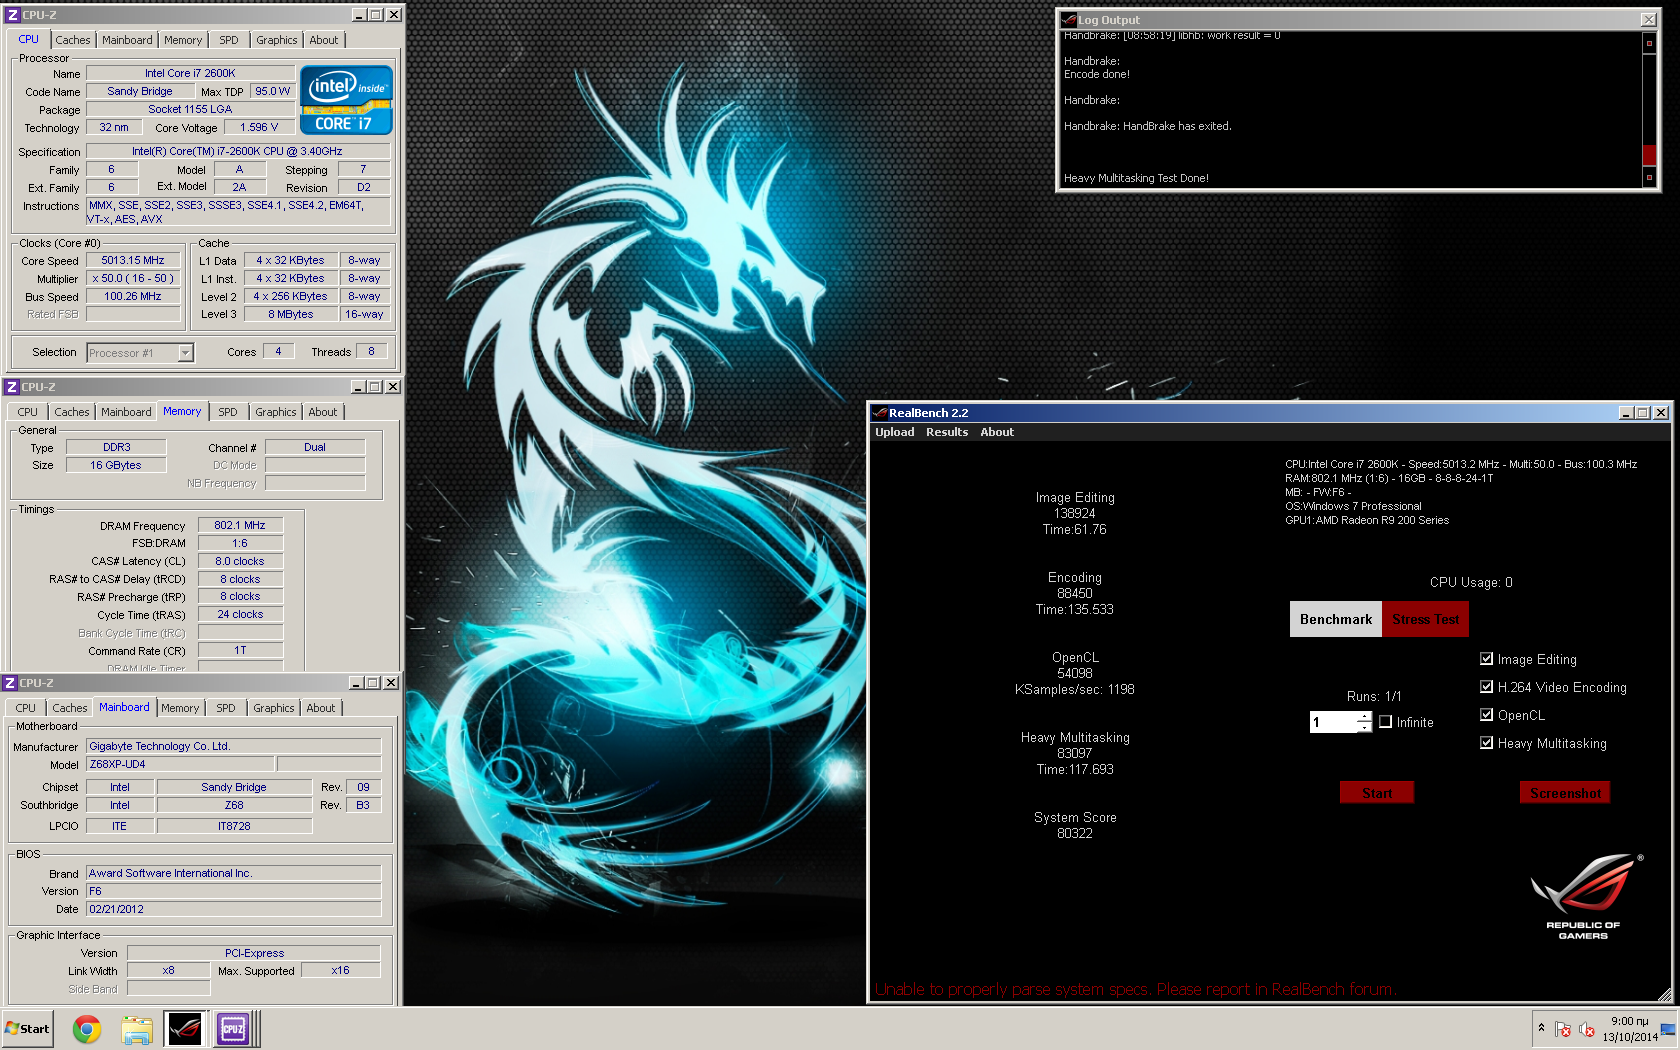Open the Results menu in RealBench
This screenshot has width=1680, height=1050.
tap(947, 432)
